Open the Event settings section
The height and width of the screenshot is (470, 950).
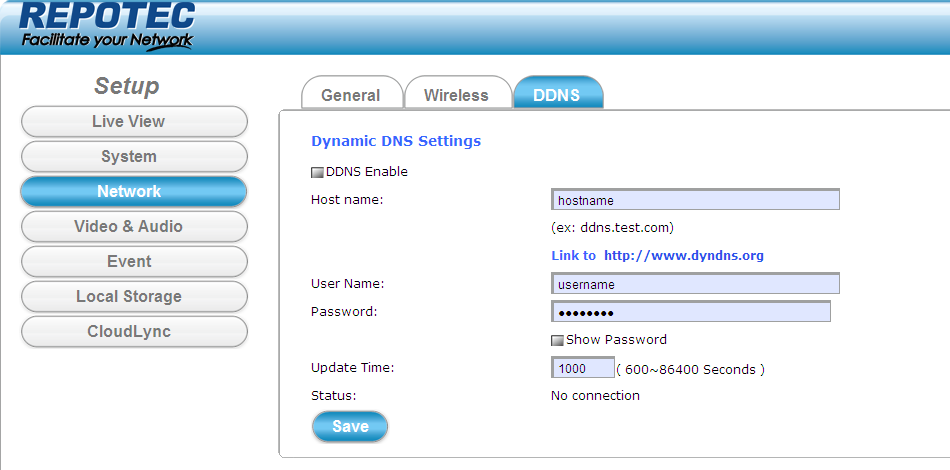click(x=134, y=262)
